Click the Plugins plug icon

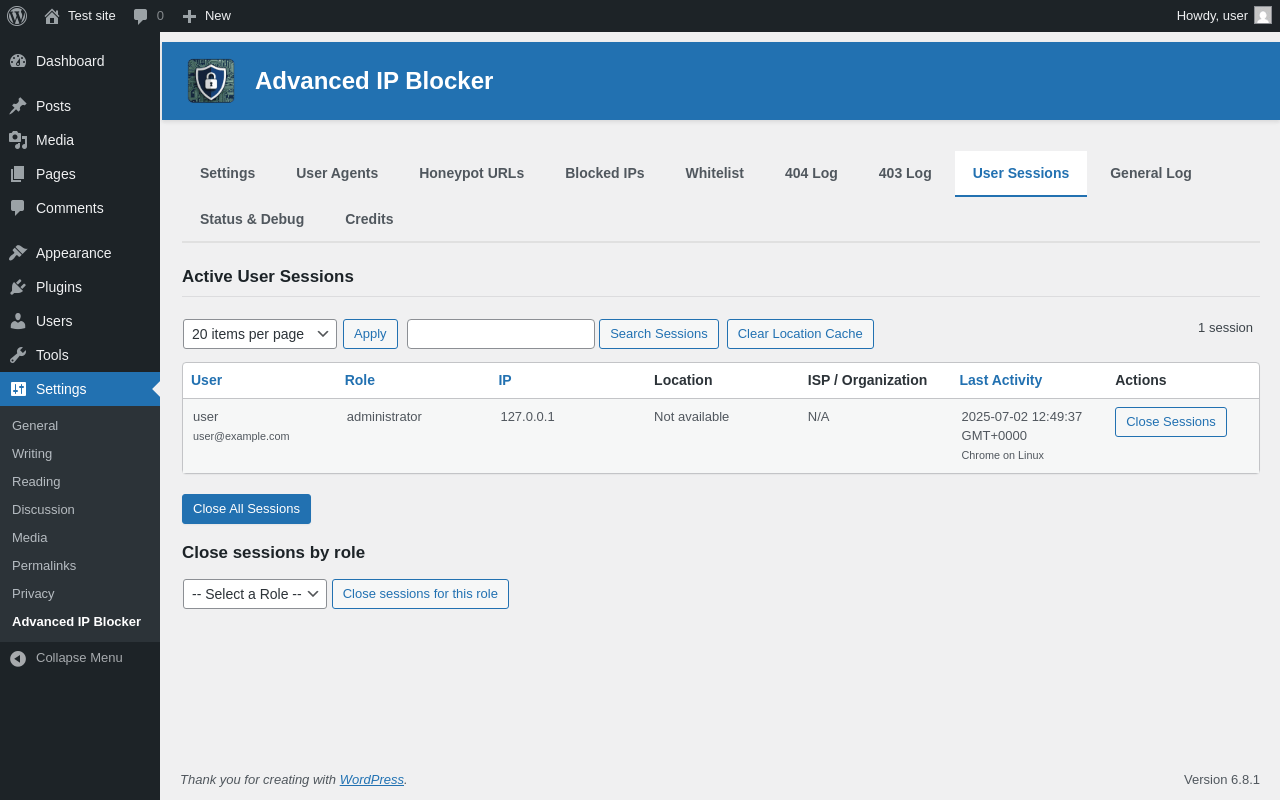18,287
